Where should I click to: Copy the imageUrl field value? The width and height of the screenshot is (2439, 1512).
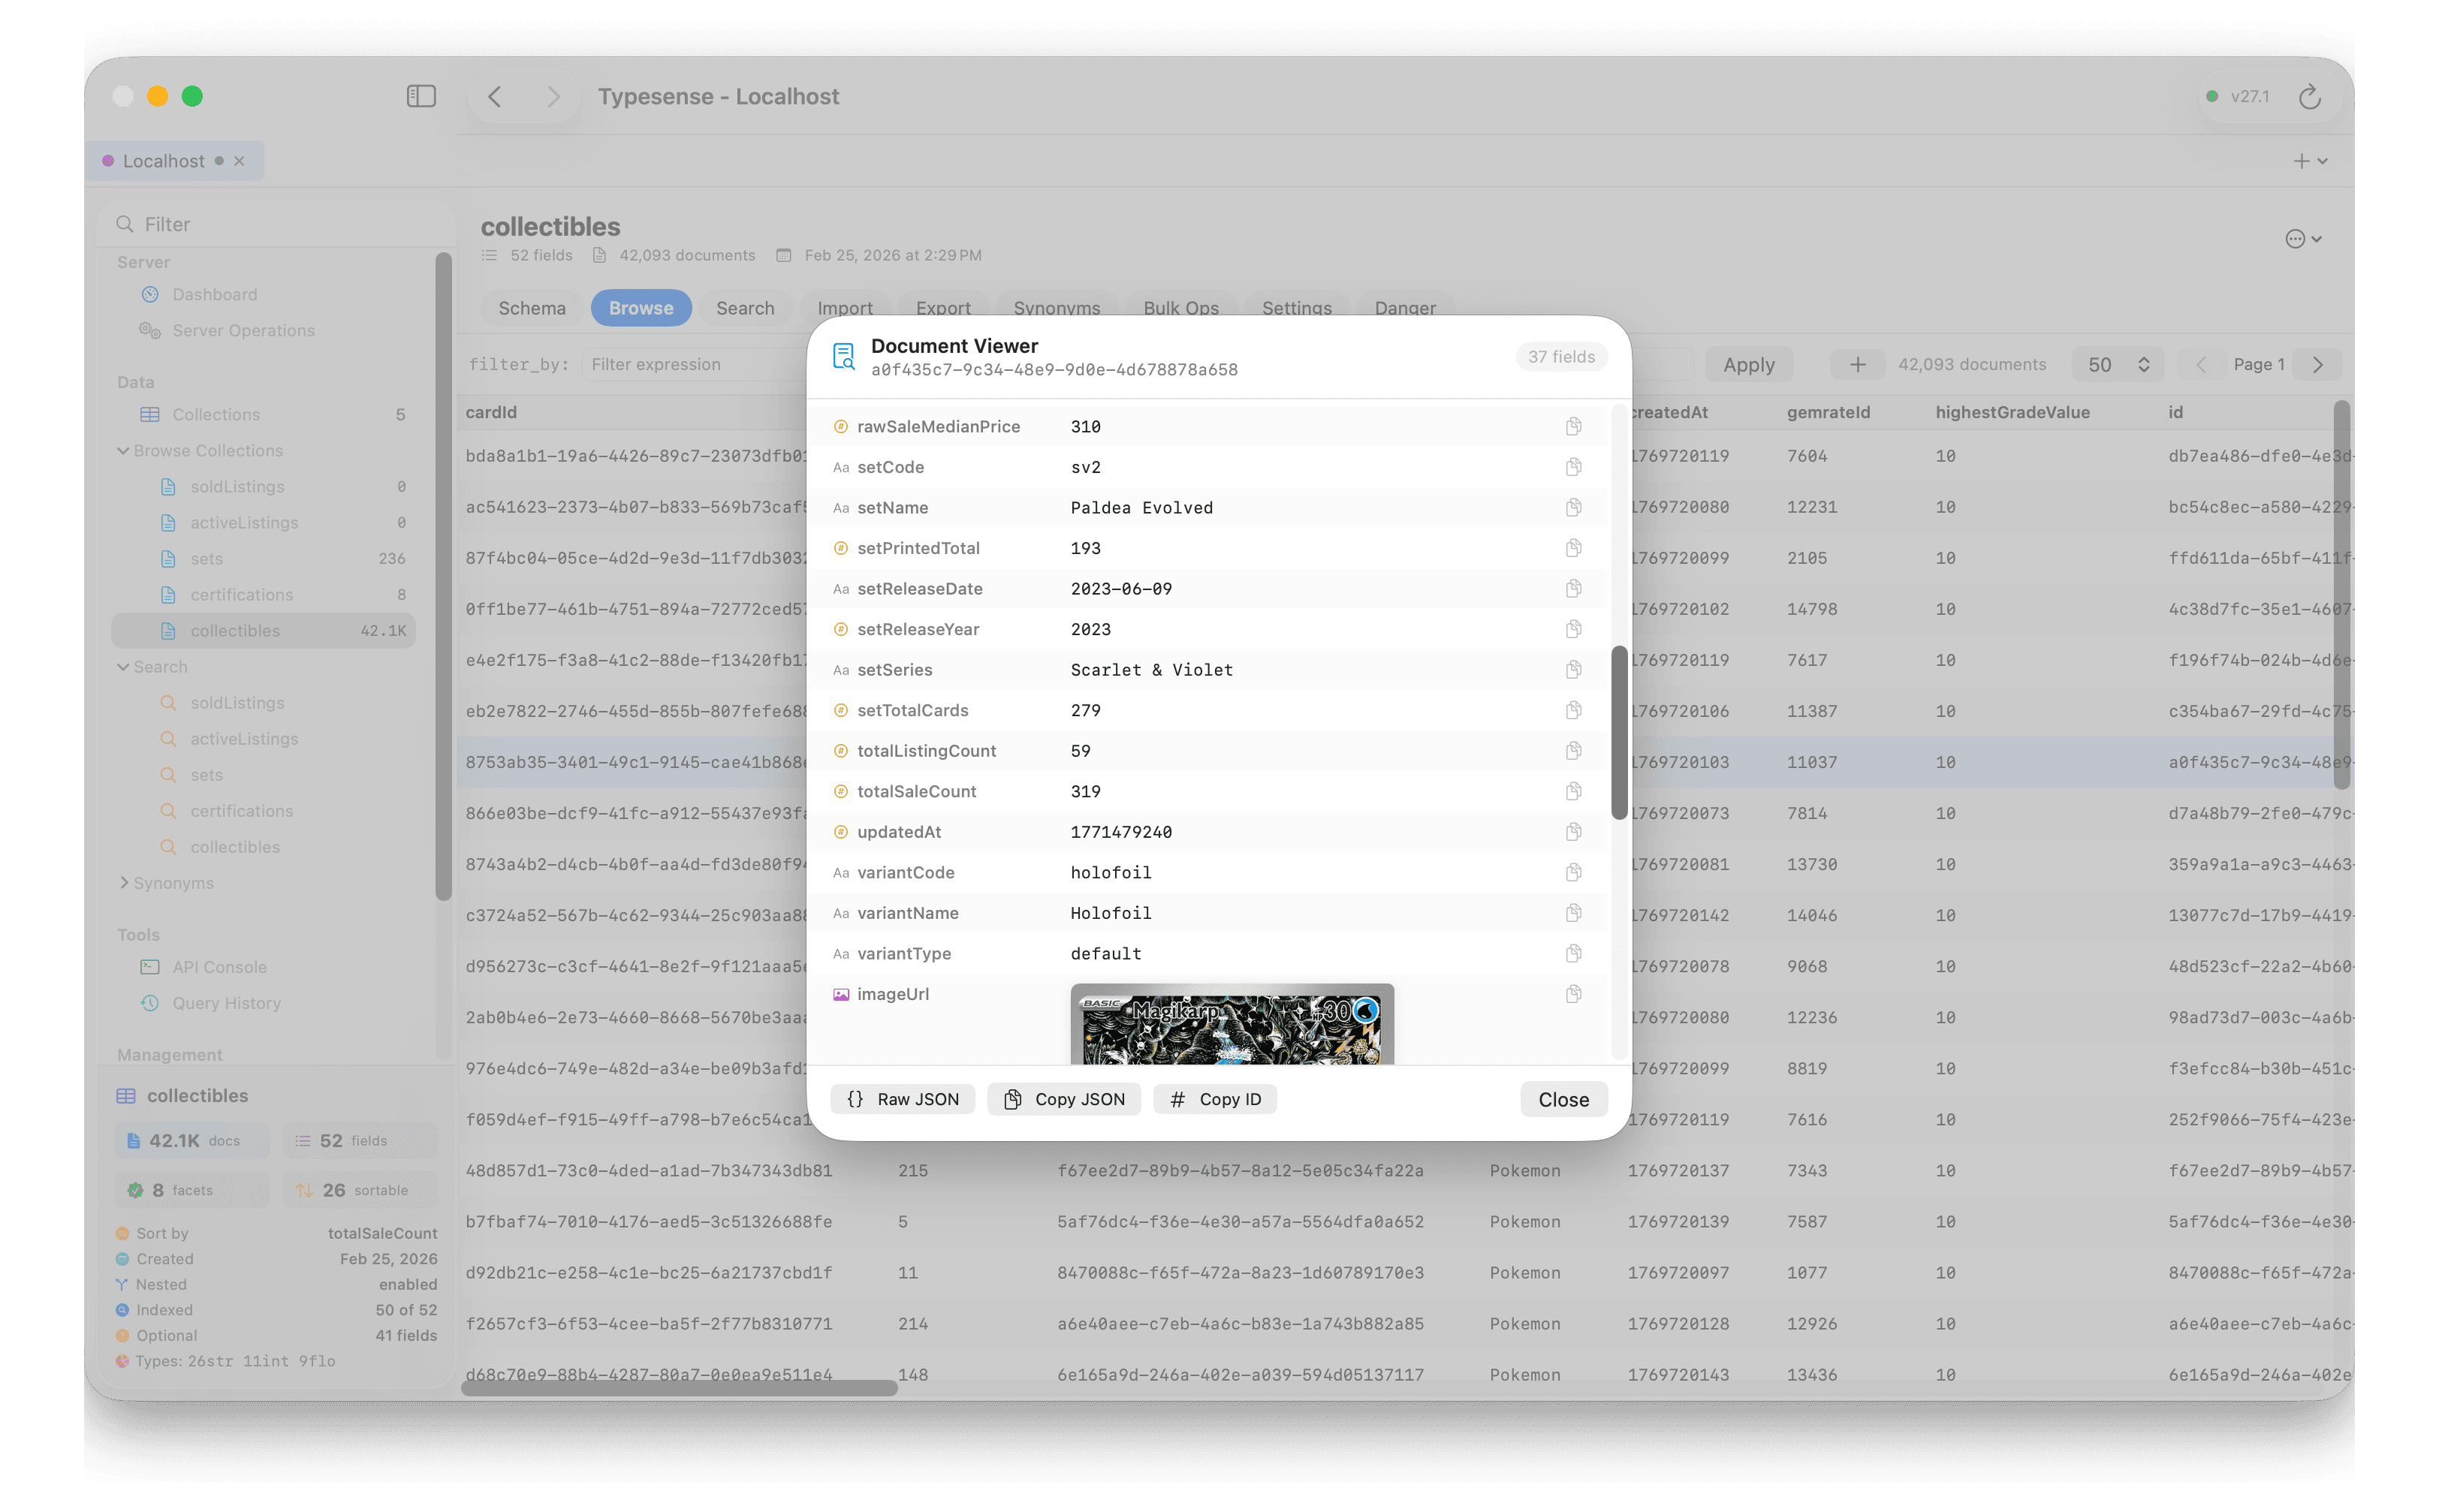(1574, 994)
